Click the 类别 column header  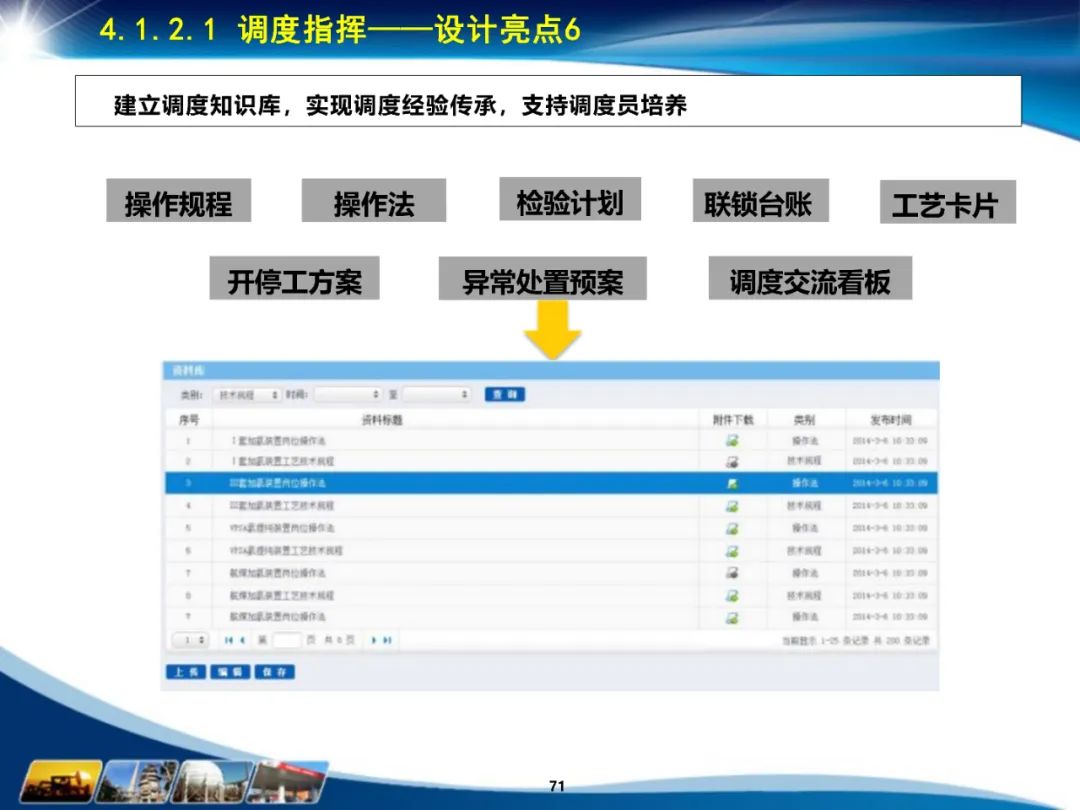[804, 419]
